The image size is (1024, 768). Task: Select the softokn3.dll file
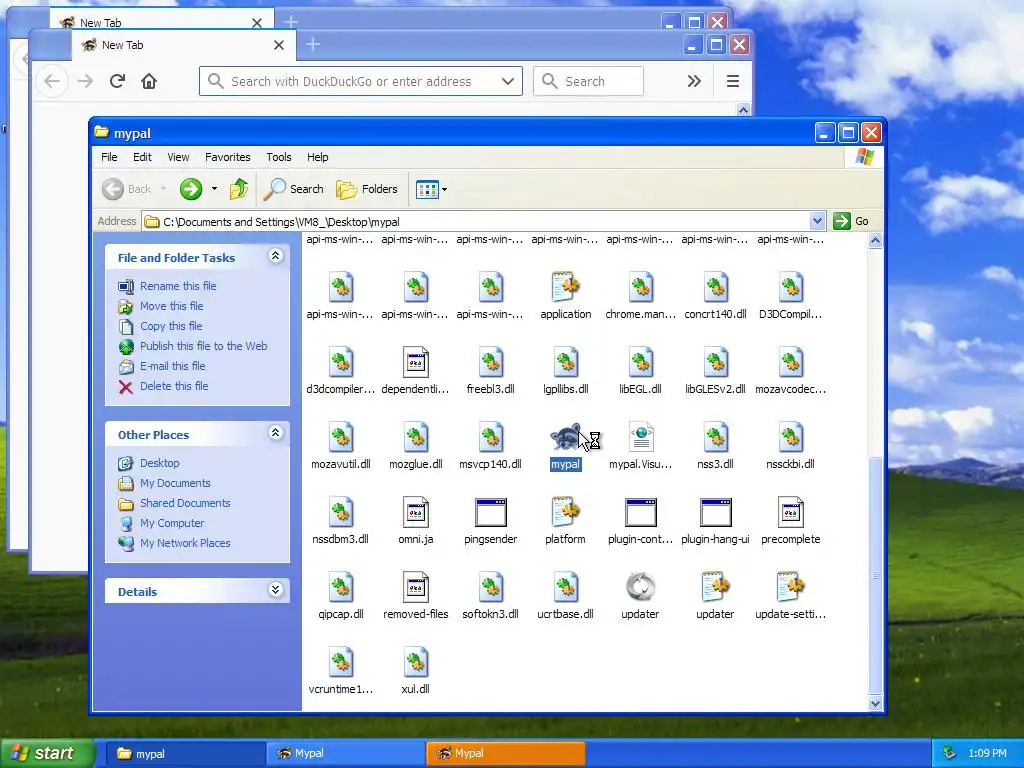(490, 596)
